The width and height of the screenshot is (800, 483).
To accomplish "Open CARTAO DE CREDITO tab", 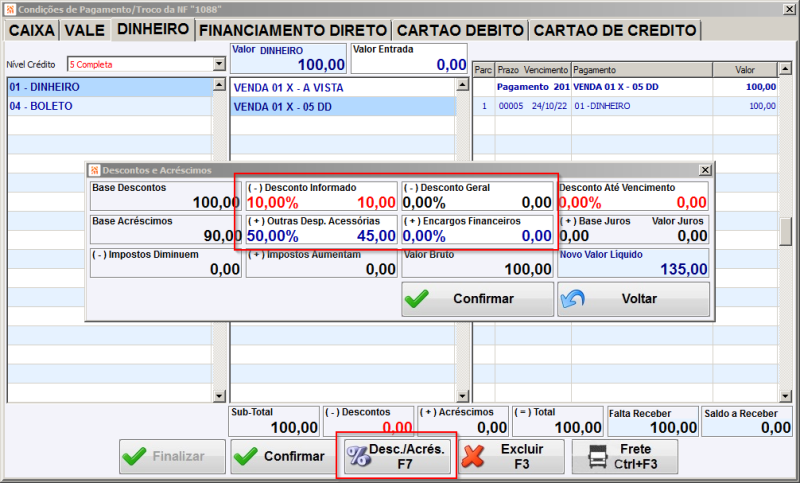I will point(615,30).
